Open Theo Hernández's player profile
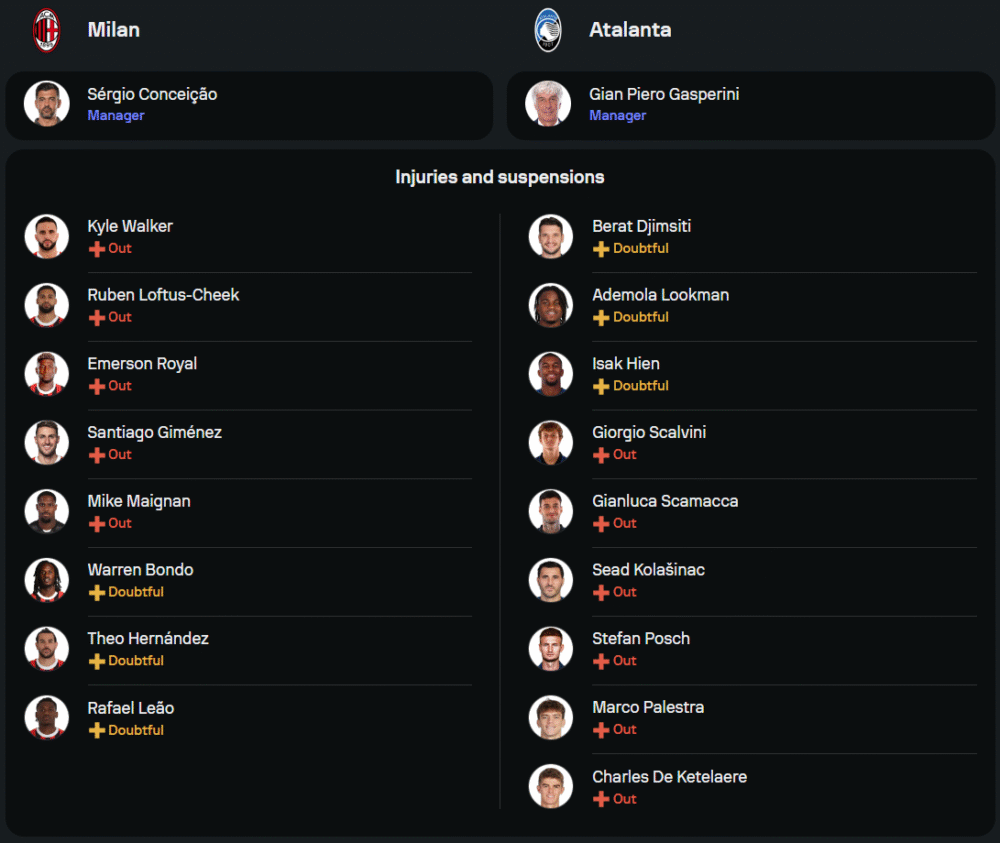 (148, 638)
